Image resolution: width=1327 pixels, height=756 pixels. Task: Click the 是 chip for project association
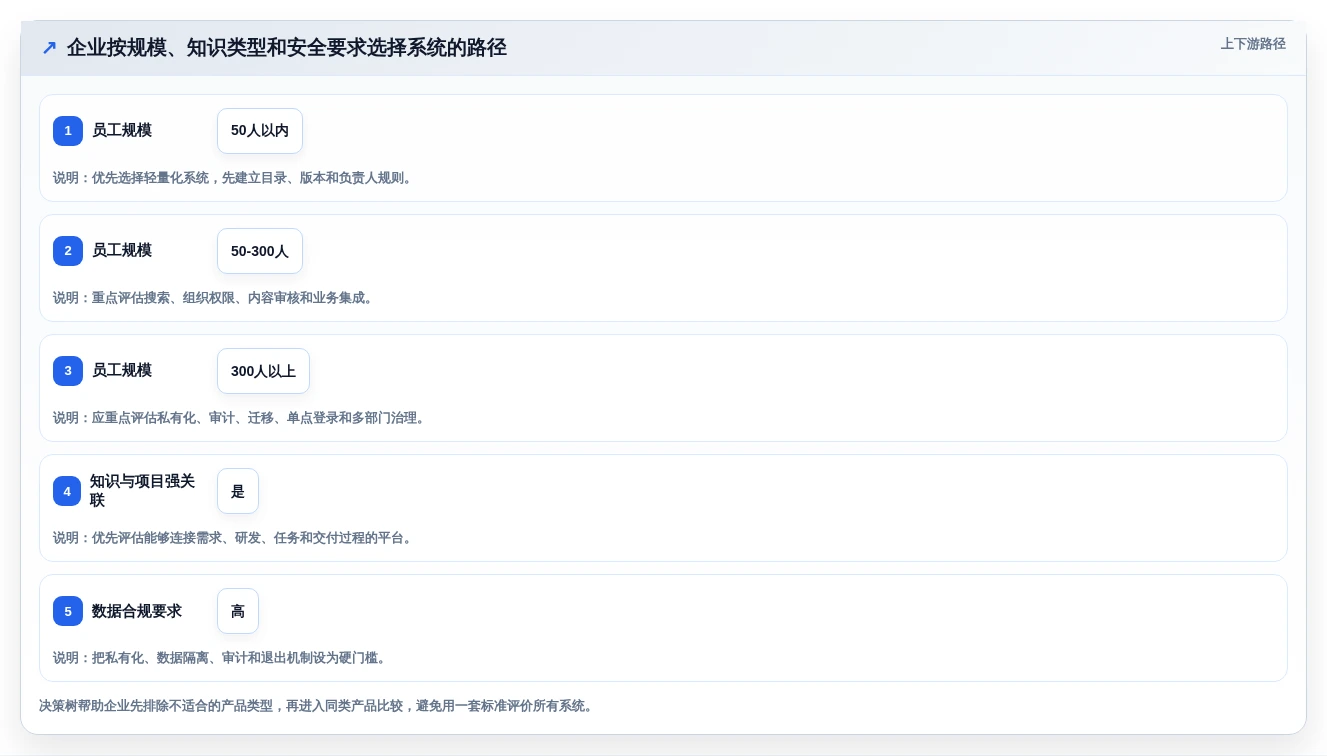(x=238, y=491)
